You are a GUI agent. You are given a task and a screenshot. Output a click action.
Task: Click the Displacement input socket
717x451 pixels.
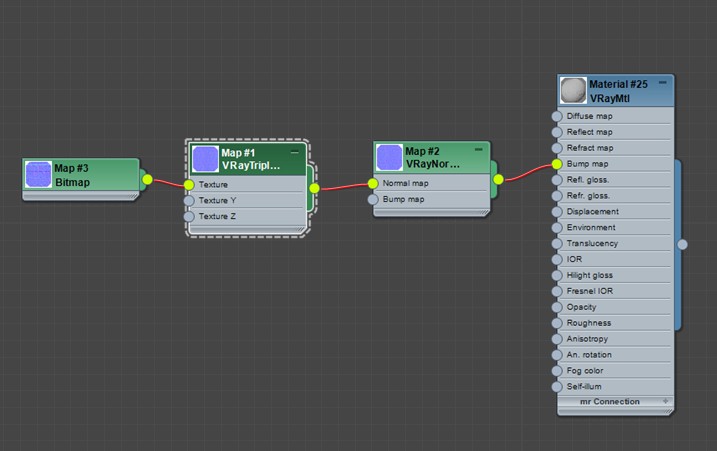click(x=556, y=212)
